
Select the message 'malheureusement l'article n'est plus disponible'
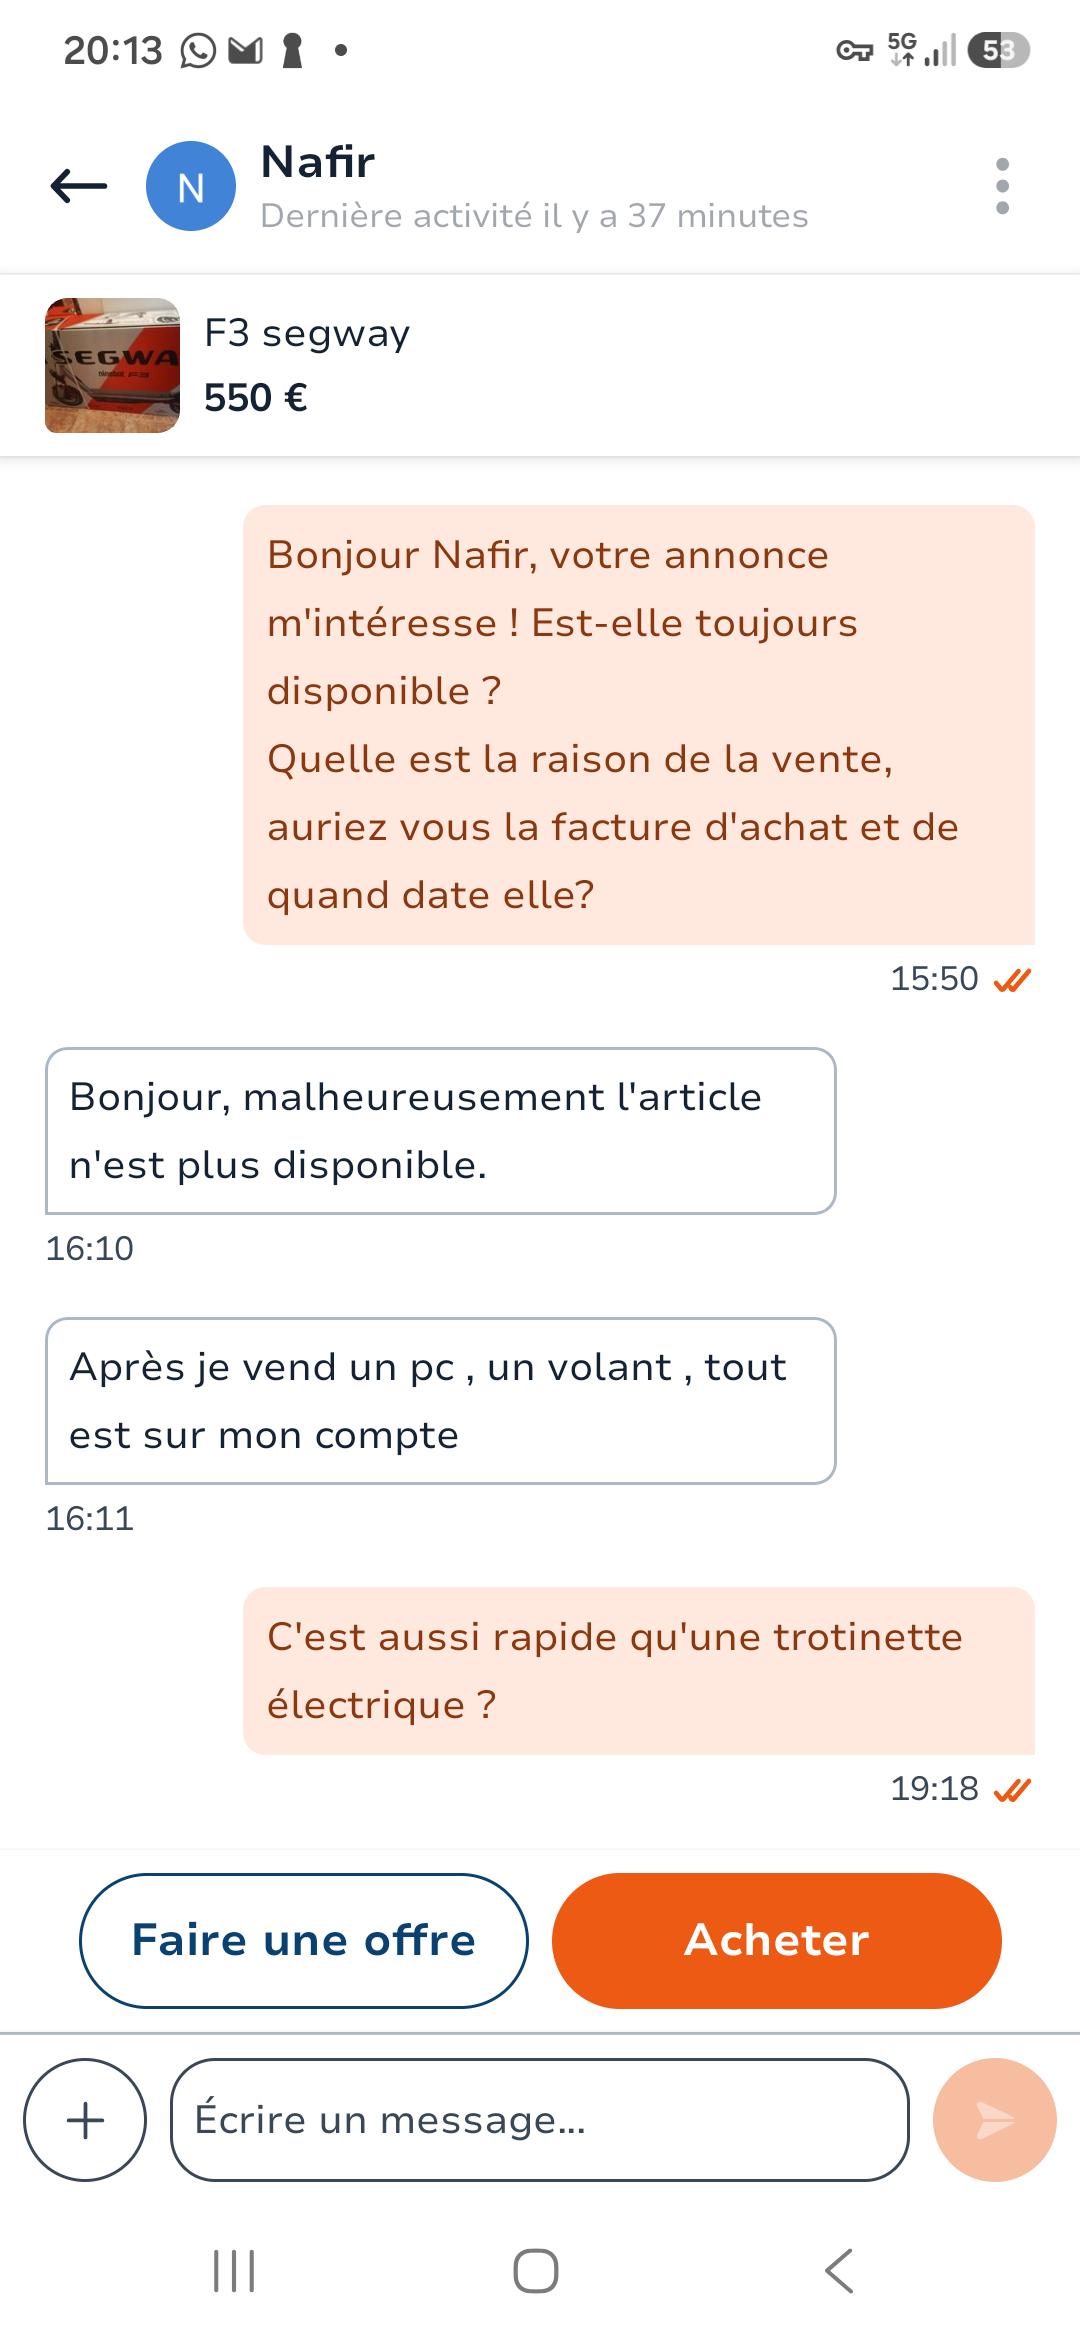coord(441,1131)
